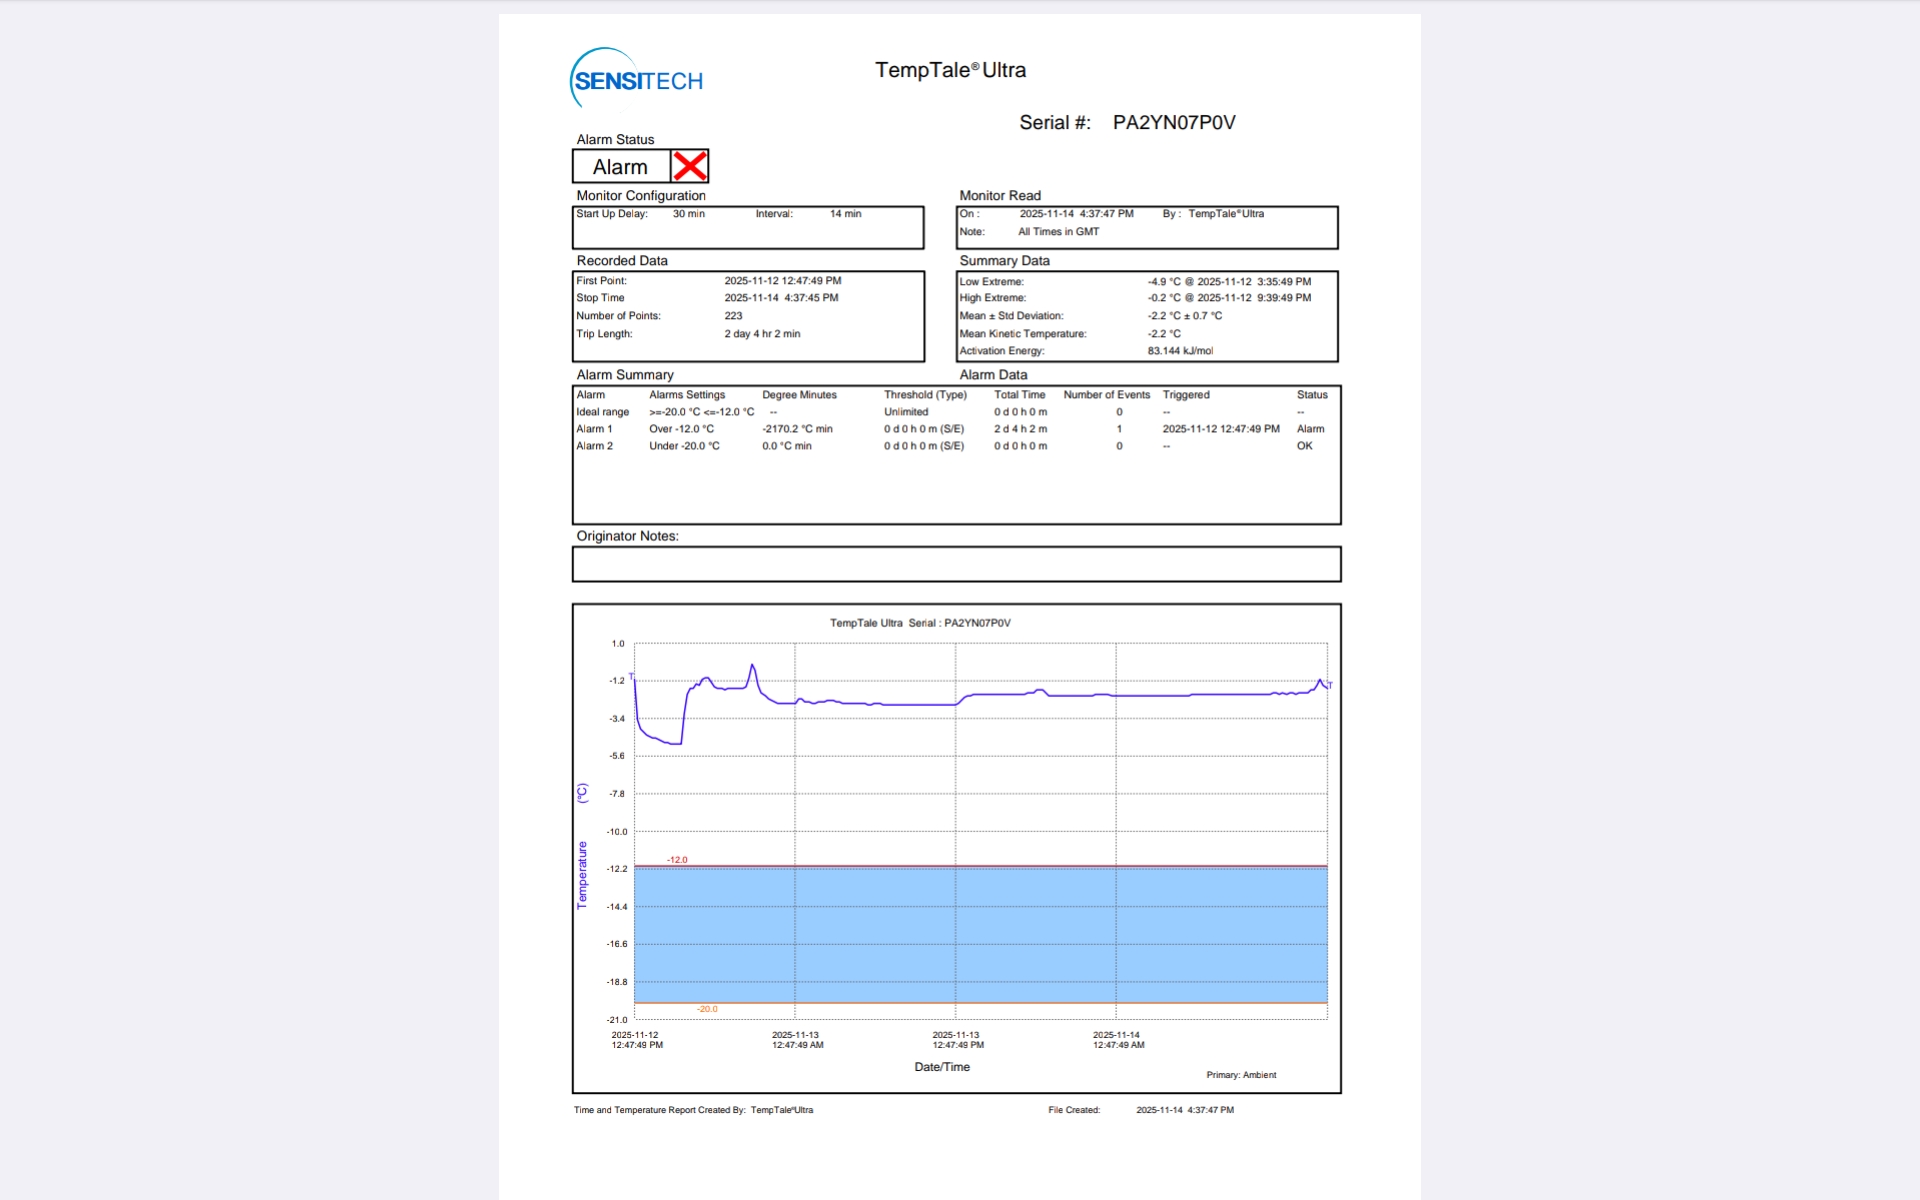The height and width of the screenshot is (1200, 1920).
Task: Select the serial number PA2YN07P0V in header
Action: (x=1173, y=123)
